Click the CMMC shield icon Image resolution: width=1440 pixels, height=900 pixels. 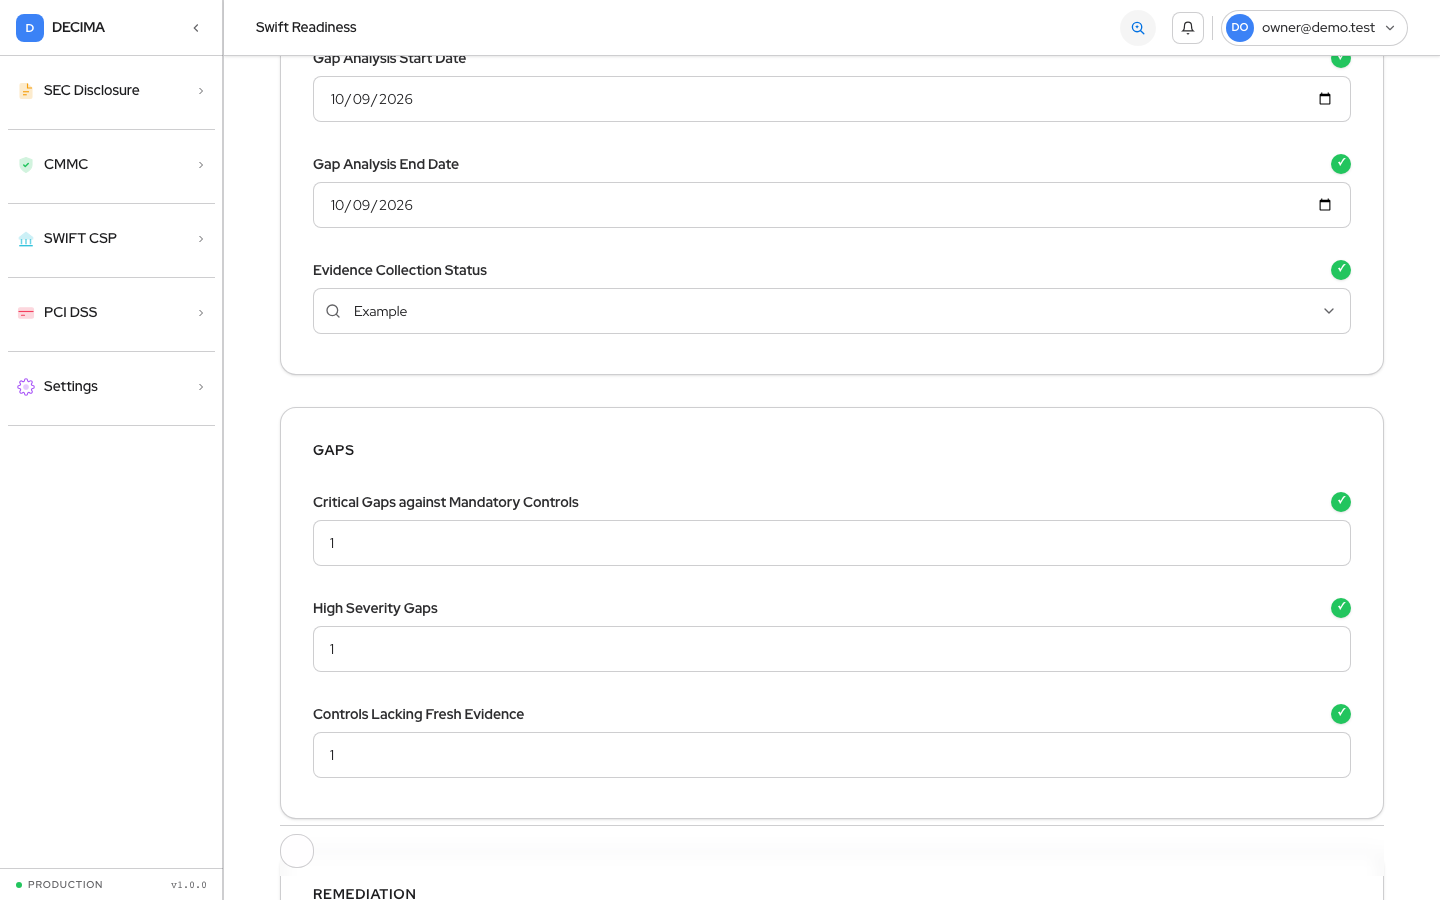pyautogui.click(x=26, y=165)
